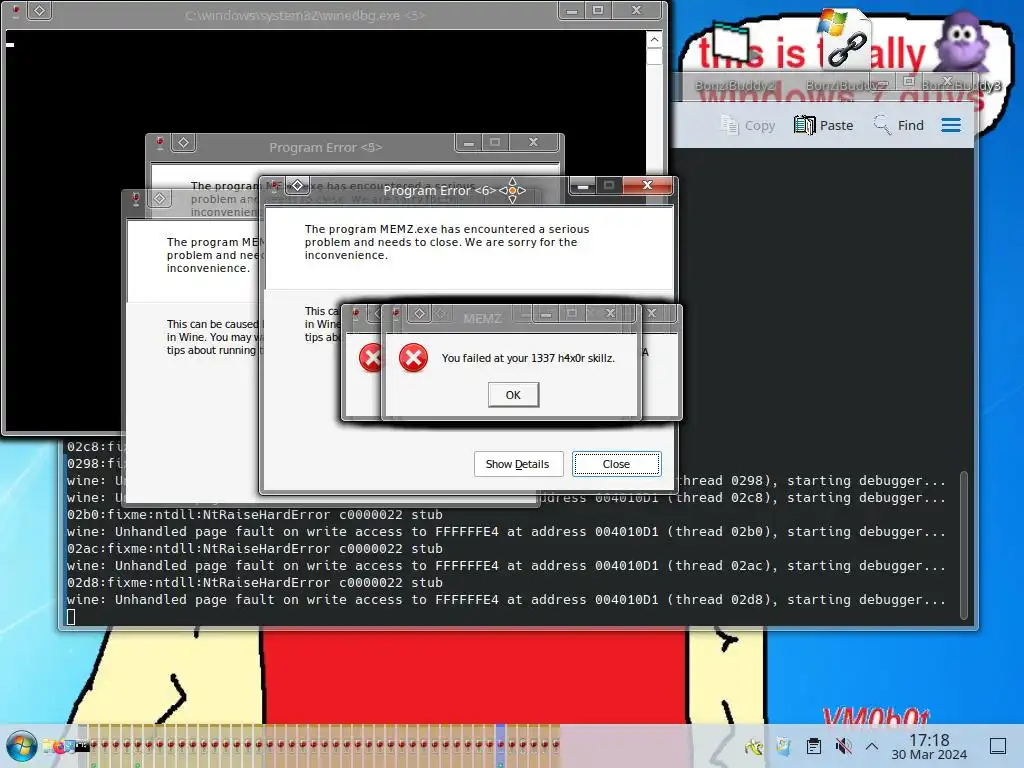Open the window menu button of the leftmost Program Error window

click(x=160, y=199)
